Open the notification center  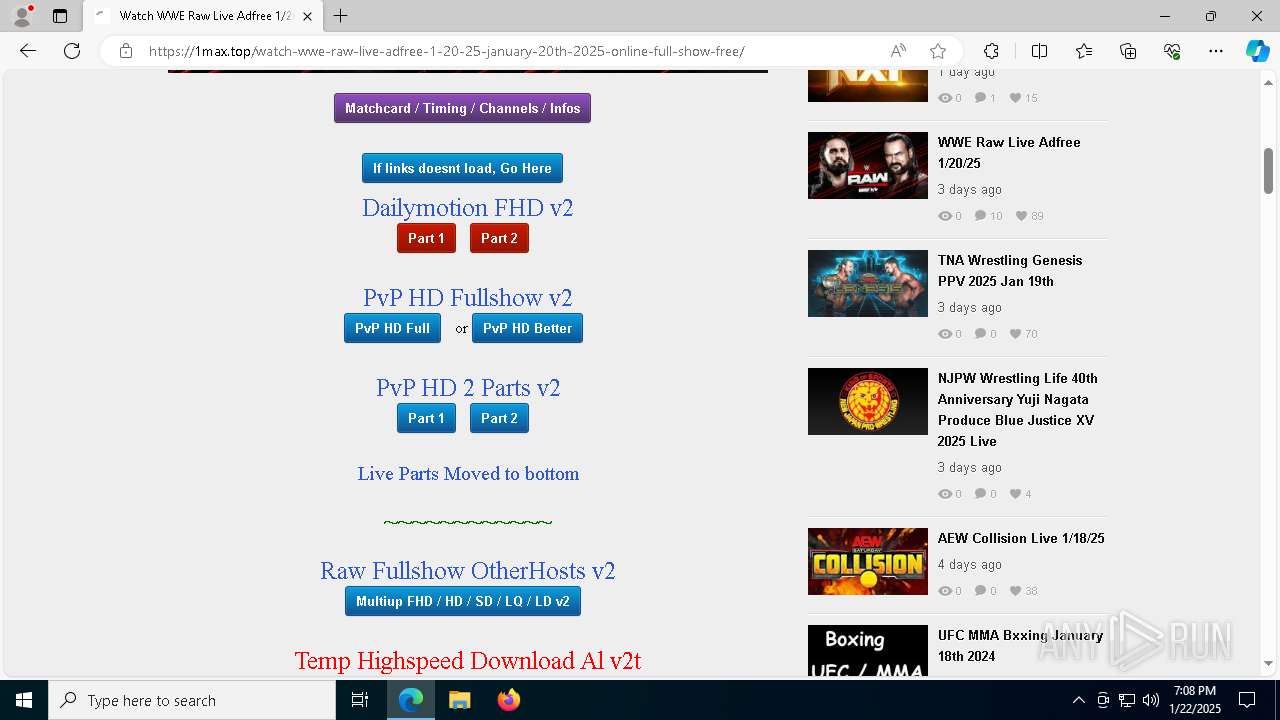coord(1247,700)
